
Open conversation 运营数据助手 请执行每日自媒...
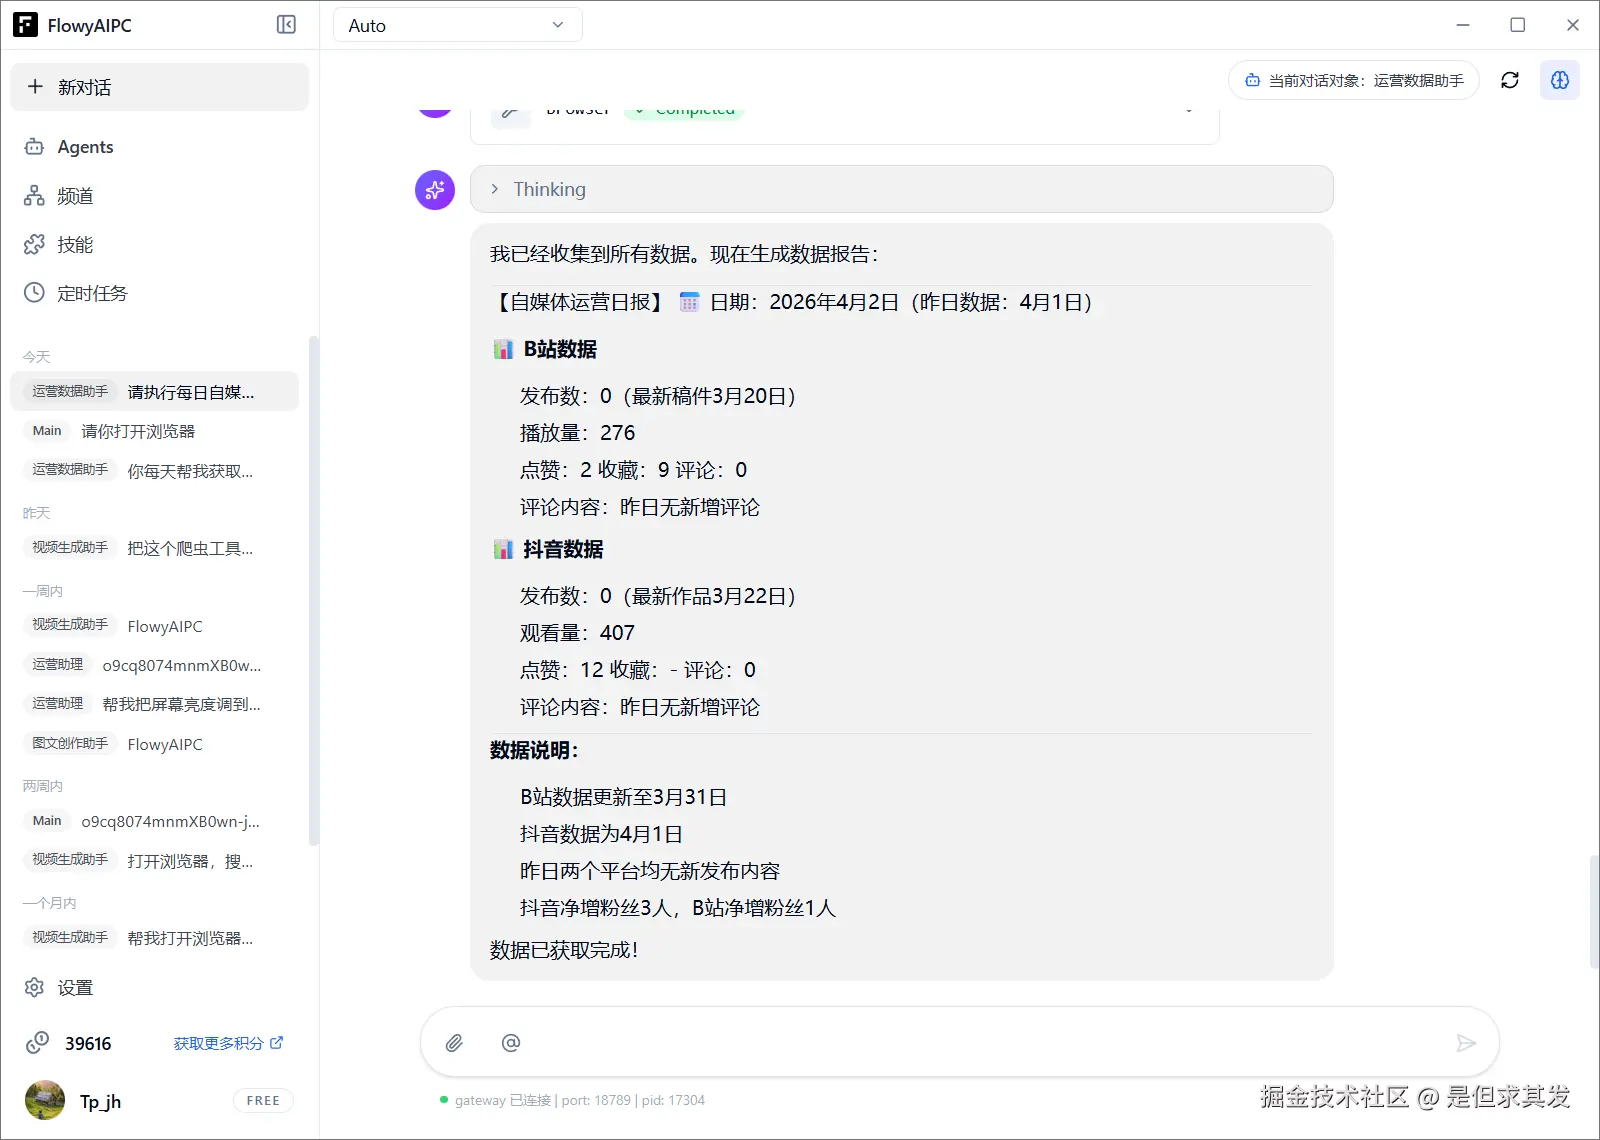click(155, 391)
